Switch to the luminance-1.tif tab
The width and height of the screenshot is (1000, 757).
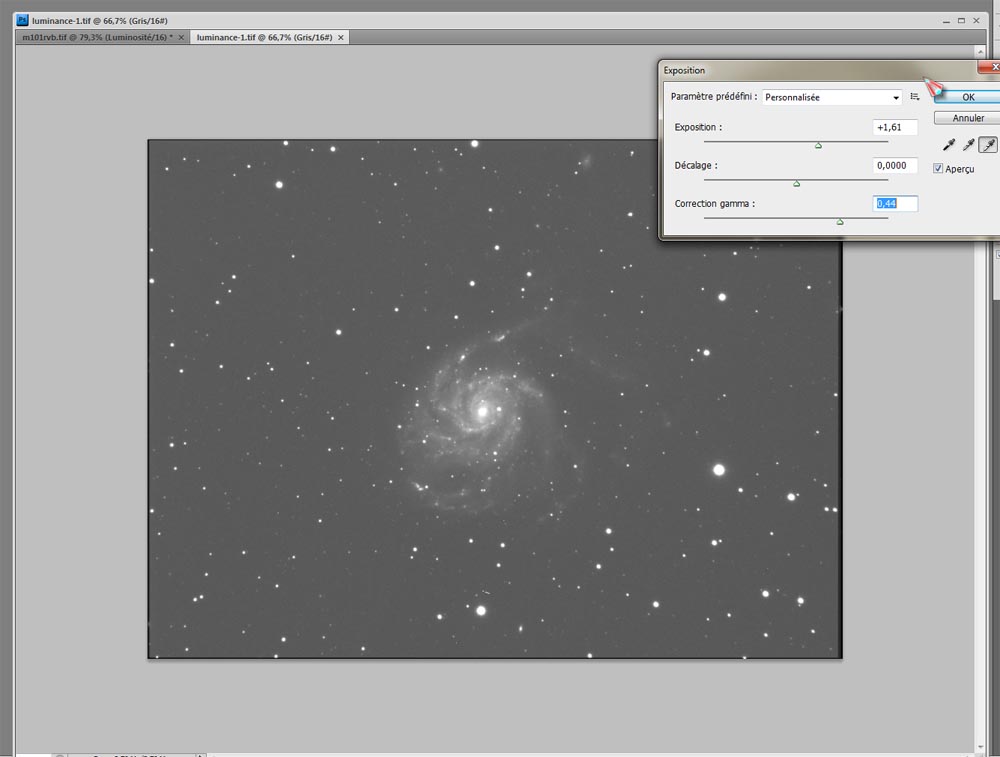[x=264, y=37]
